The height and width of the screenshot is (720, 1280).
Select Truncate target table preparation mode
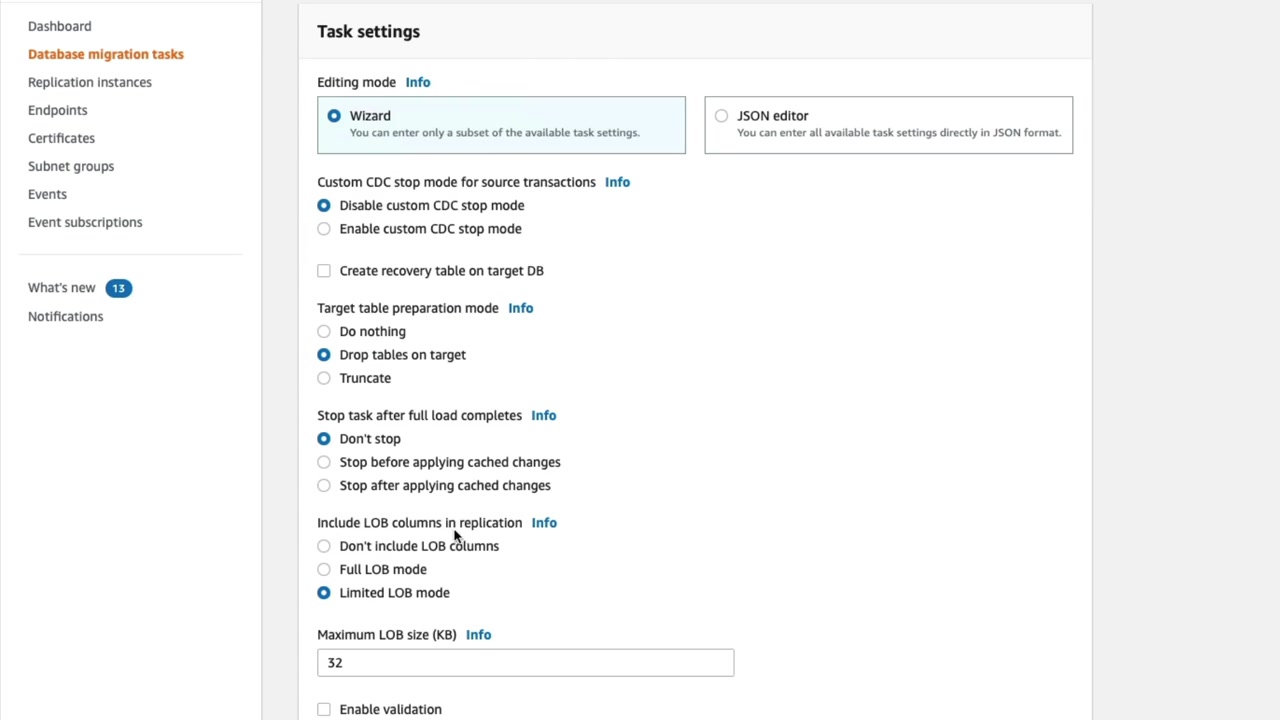click(x=324, y=378)
